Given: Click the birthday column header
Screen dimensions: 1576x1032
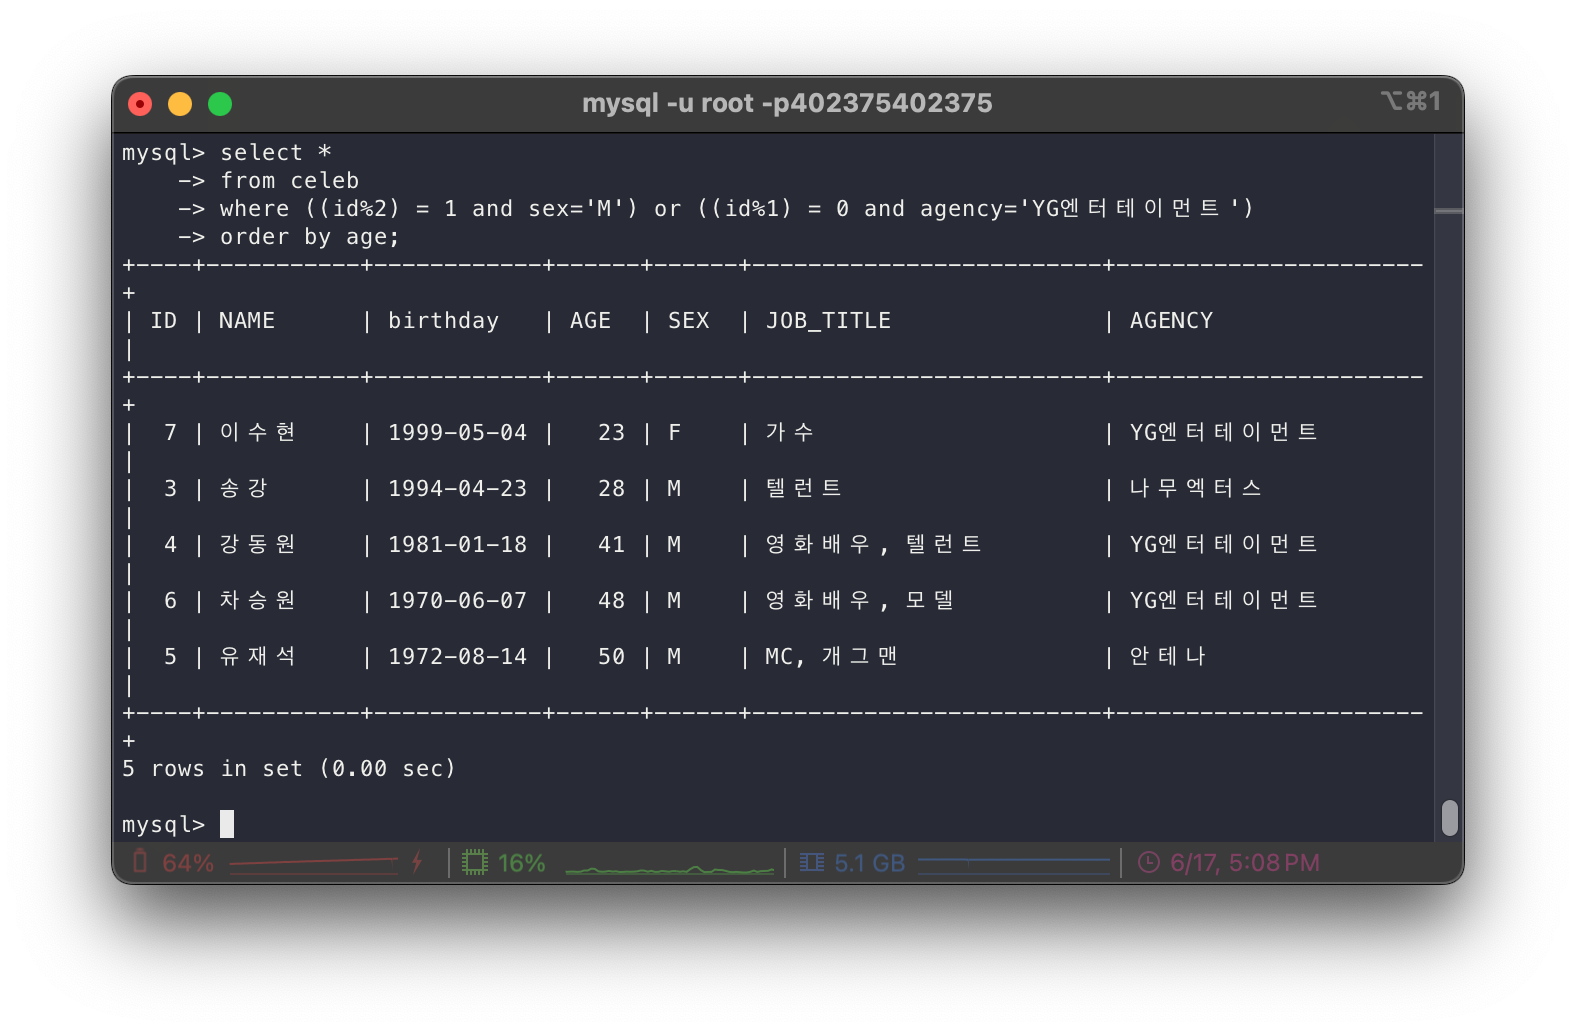Looking at the screenshot, I should pyautogui.click(x=443, y=320).
